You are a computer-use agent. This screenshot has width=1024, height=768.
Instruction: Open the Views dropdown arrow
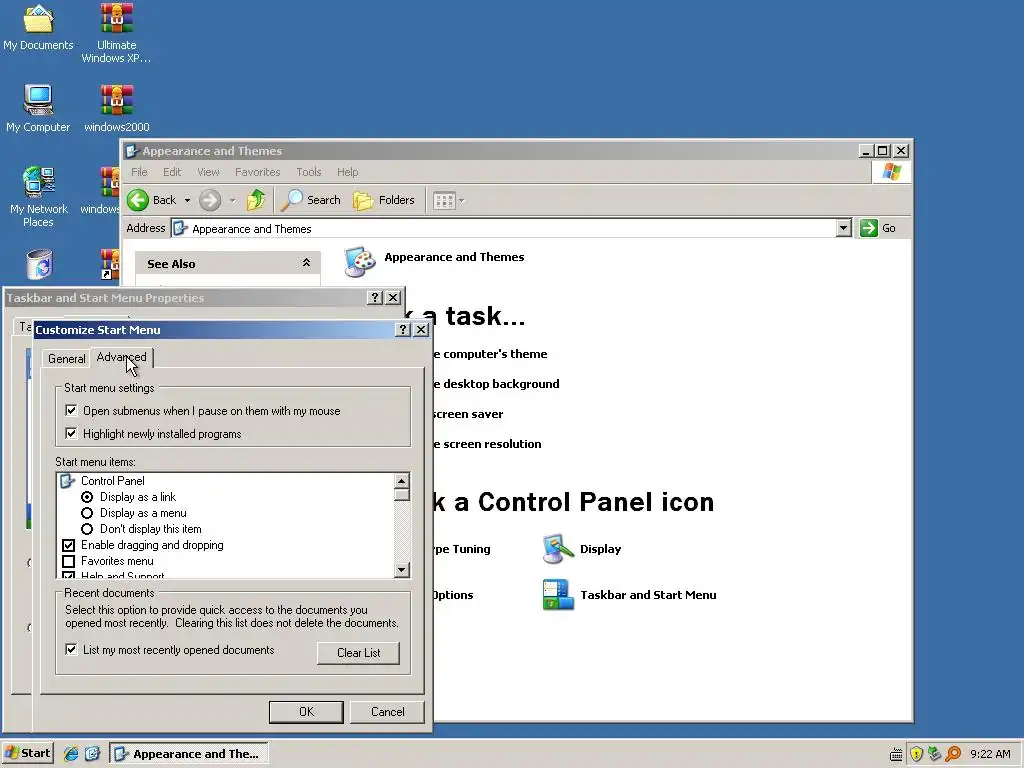pos(462,200)
